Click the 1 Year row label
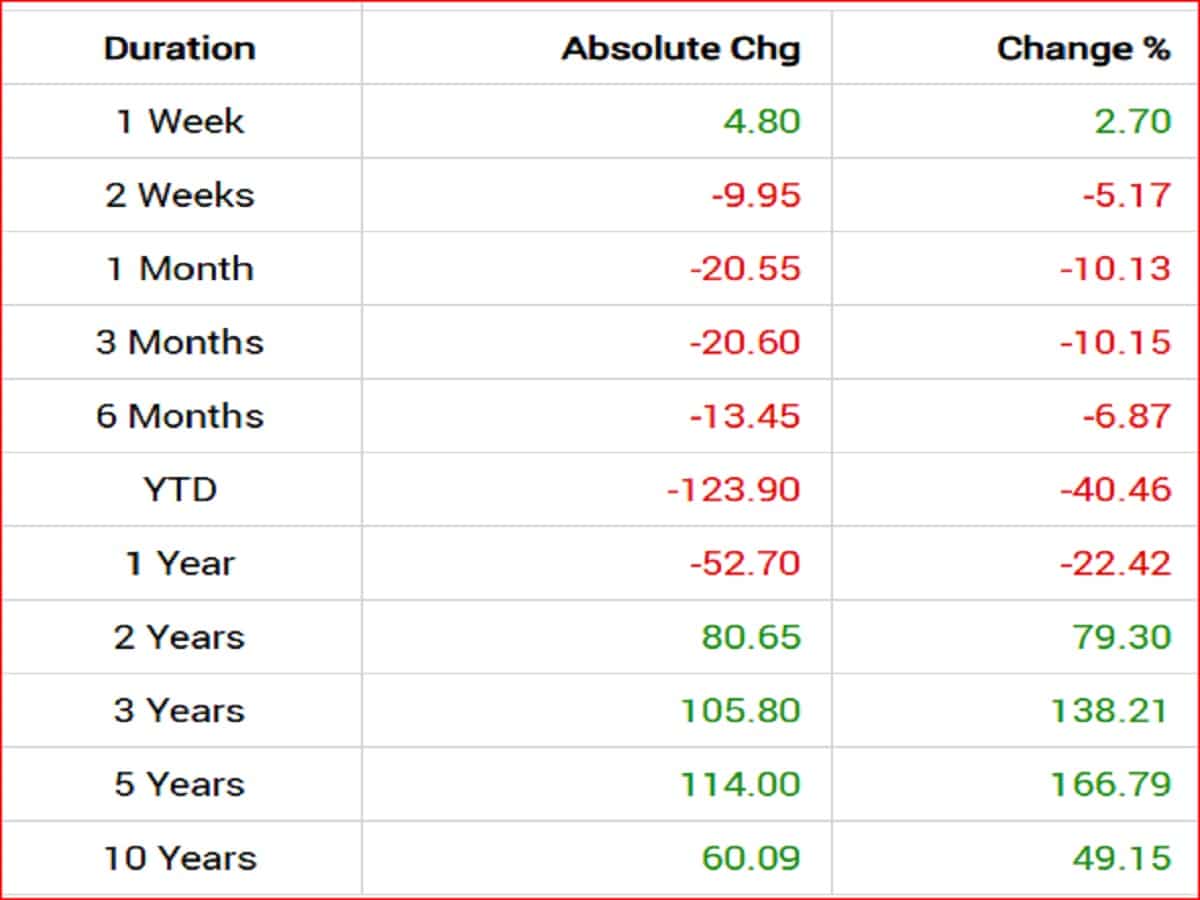 click(180, 563)
